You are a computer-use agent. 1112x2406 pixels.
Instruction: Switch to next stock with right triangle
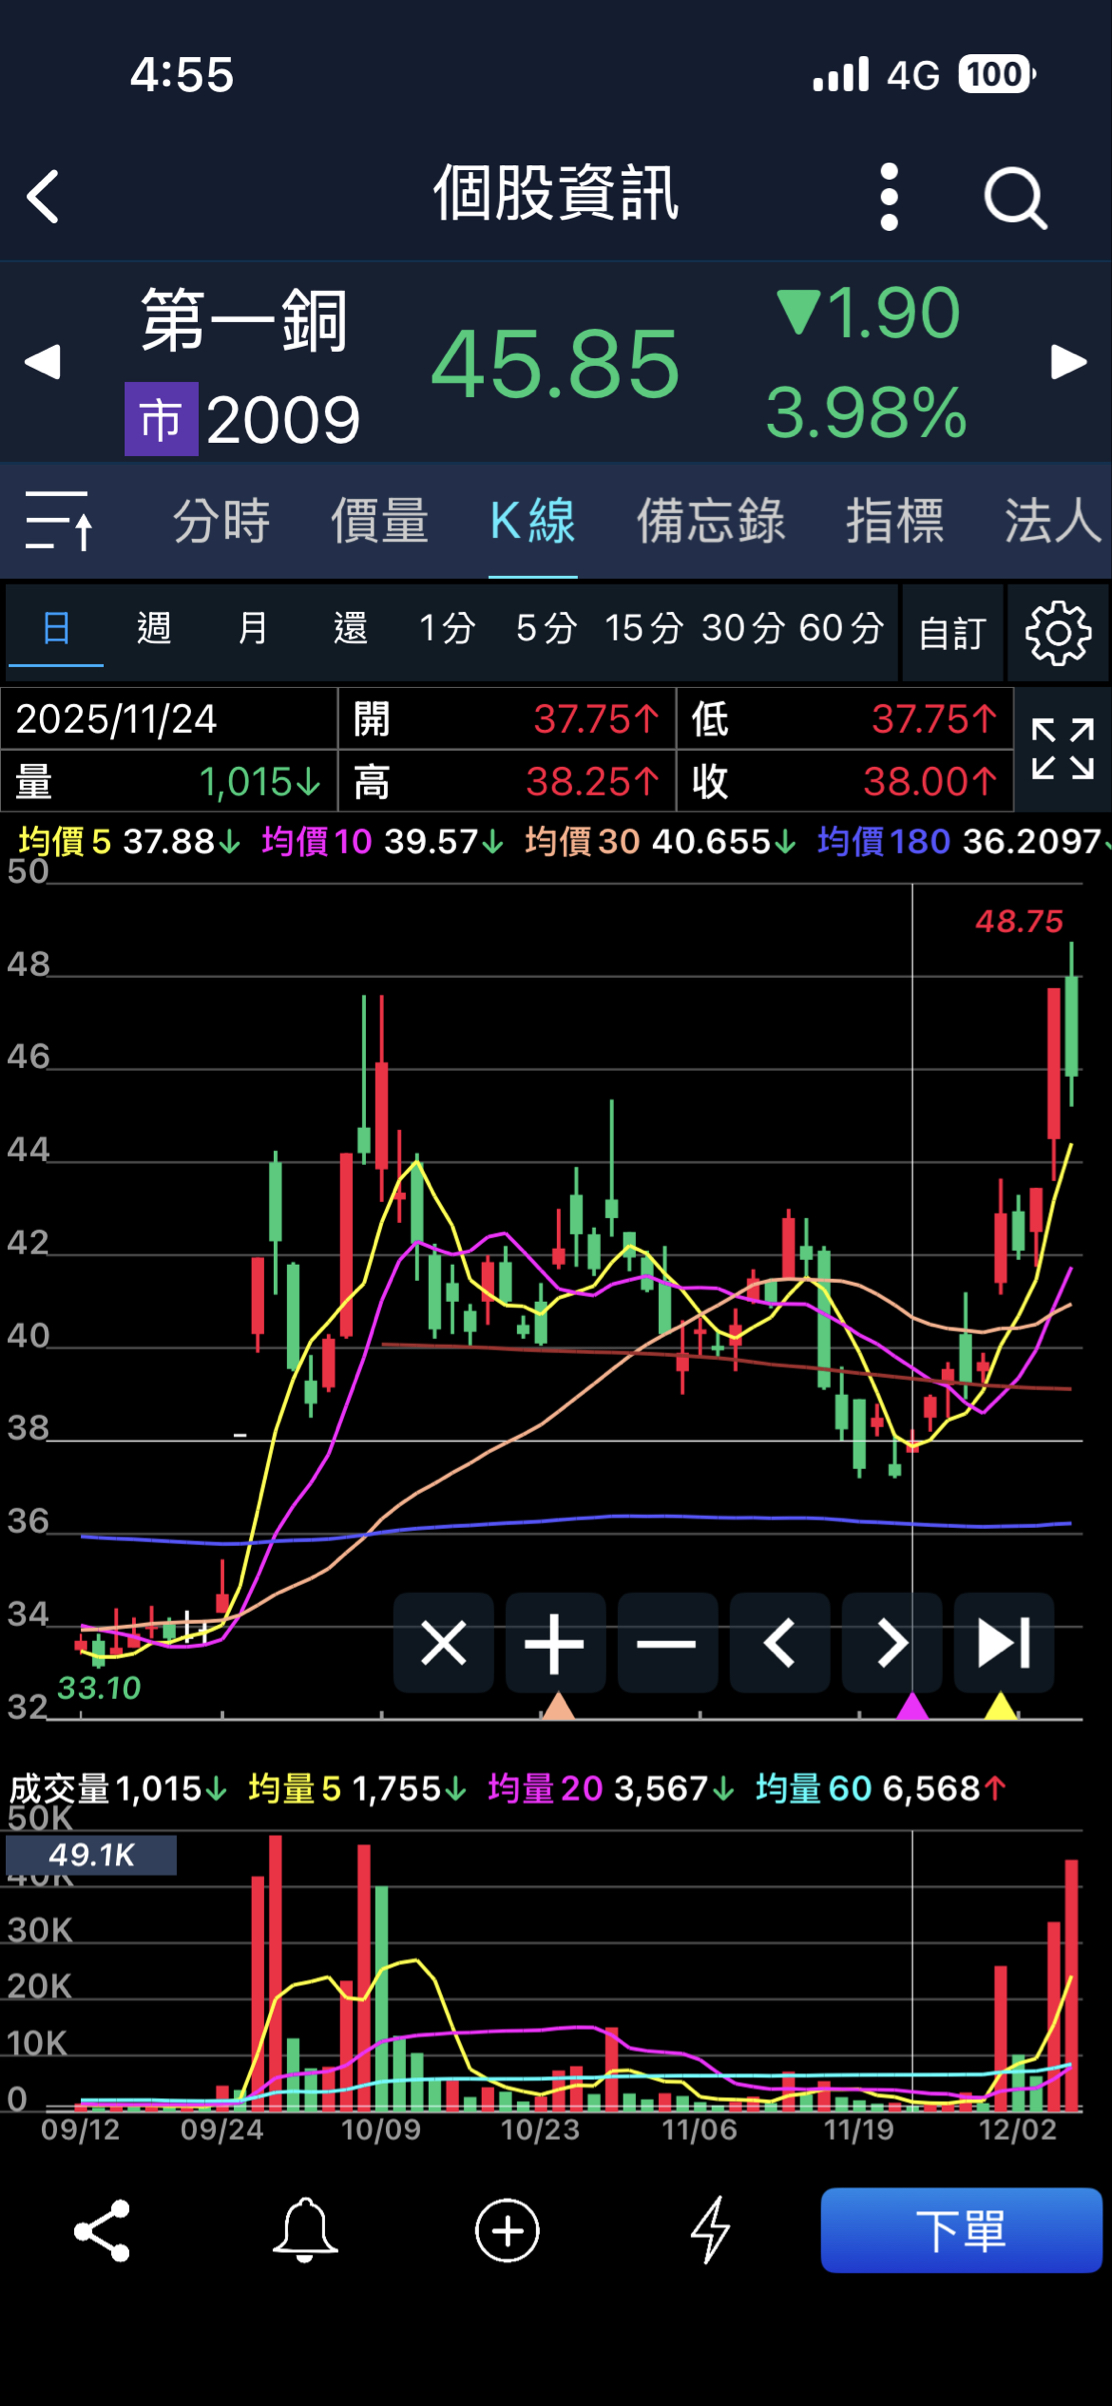pos(1068,362)
